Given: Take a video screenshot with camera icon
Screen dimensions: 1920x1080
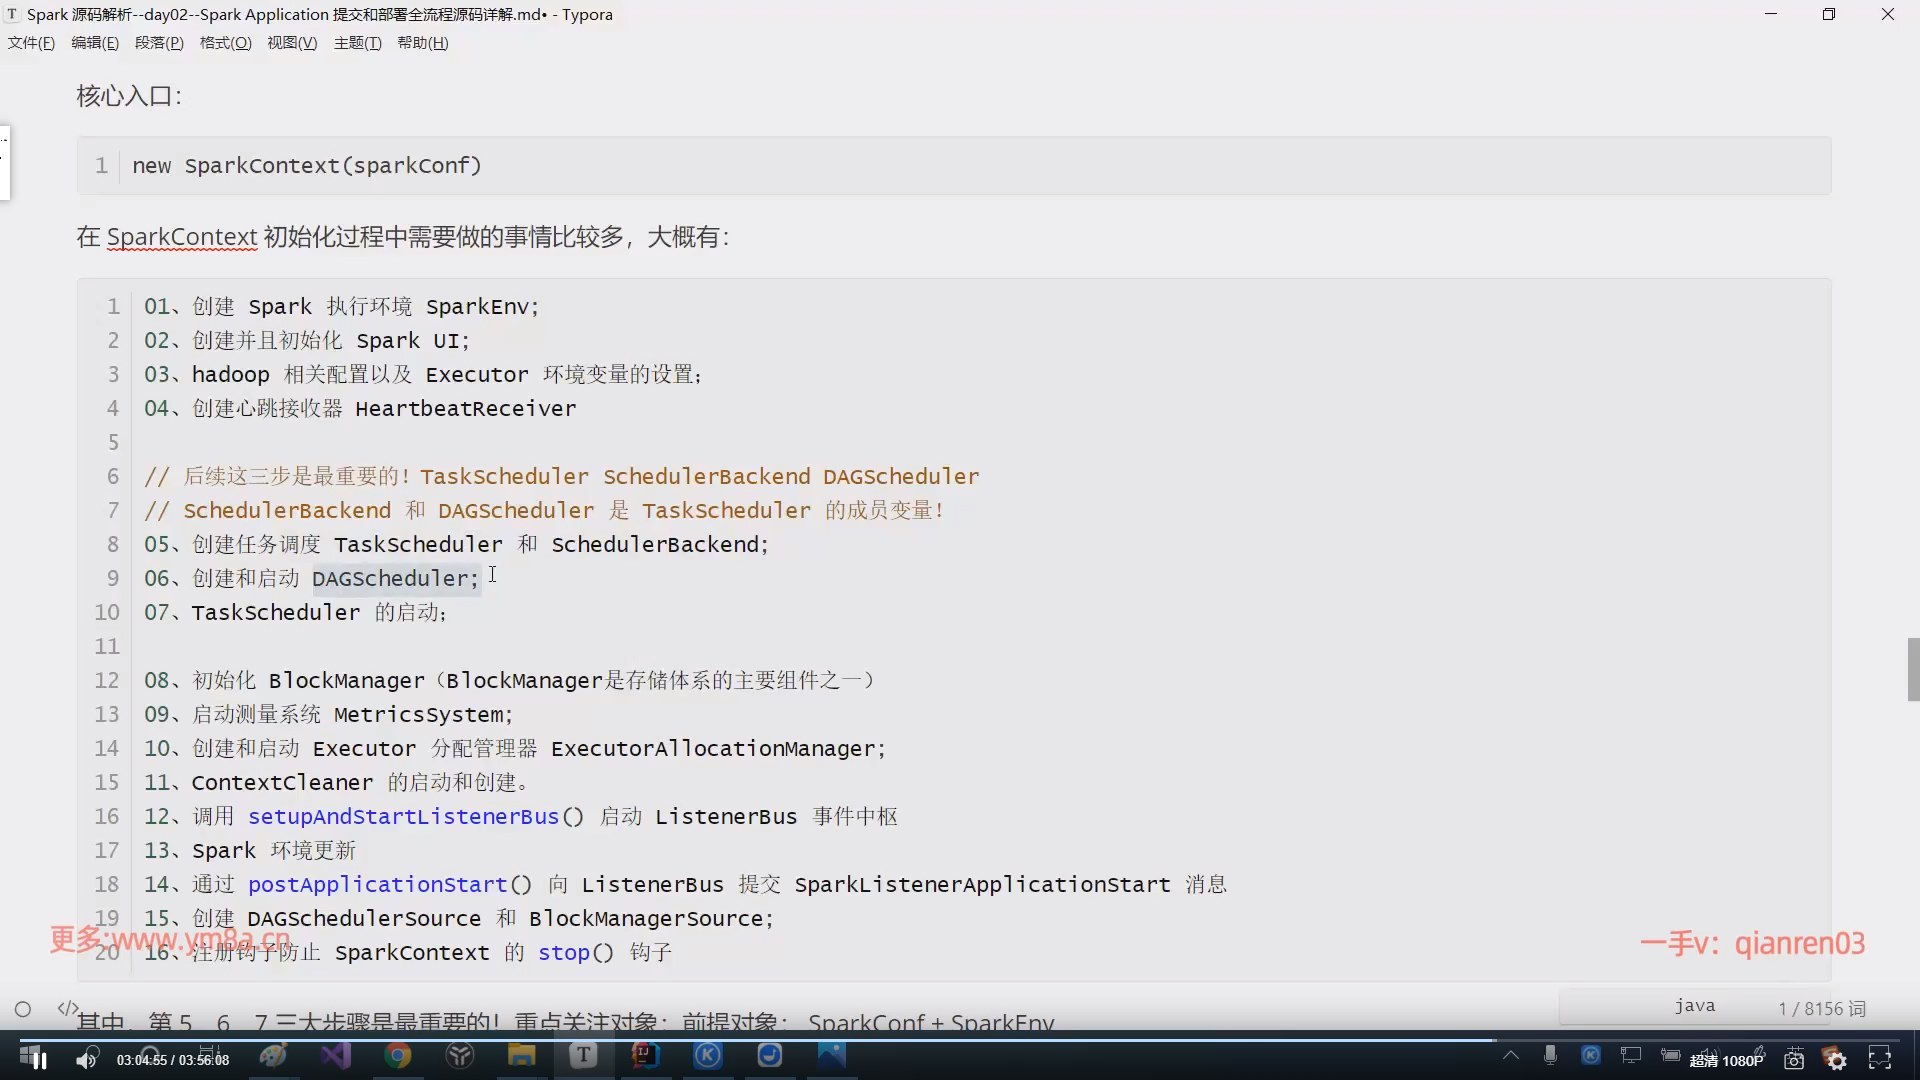Looking at the screenshot, I should (1794, 1060).
